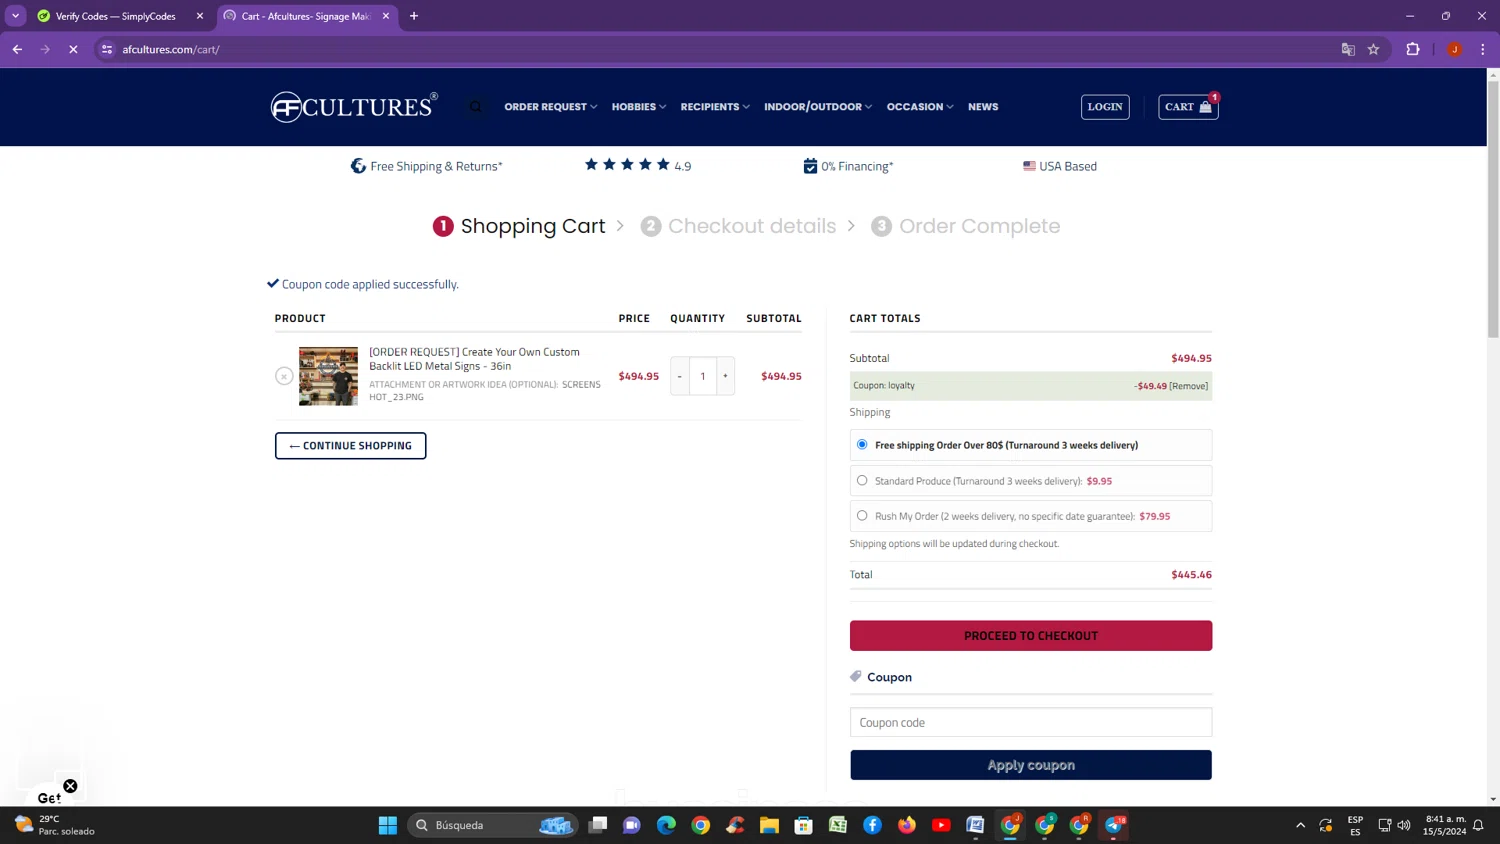1500x844 pixels.
Task: Open the Chrome profile avatar
Action: pos(1454,49)
